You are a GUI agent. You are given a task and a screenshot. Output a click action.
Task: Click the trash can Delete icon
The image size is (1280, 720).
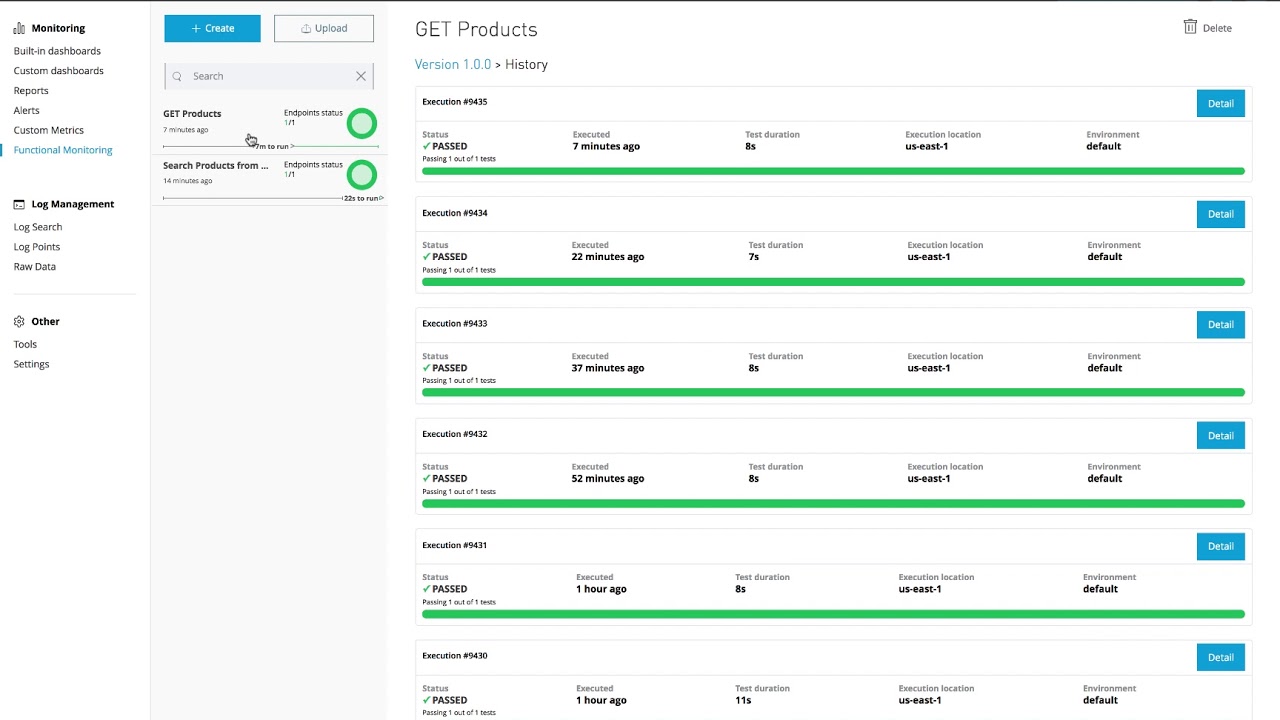[x=1190, y=27]
